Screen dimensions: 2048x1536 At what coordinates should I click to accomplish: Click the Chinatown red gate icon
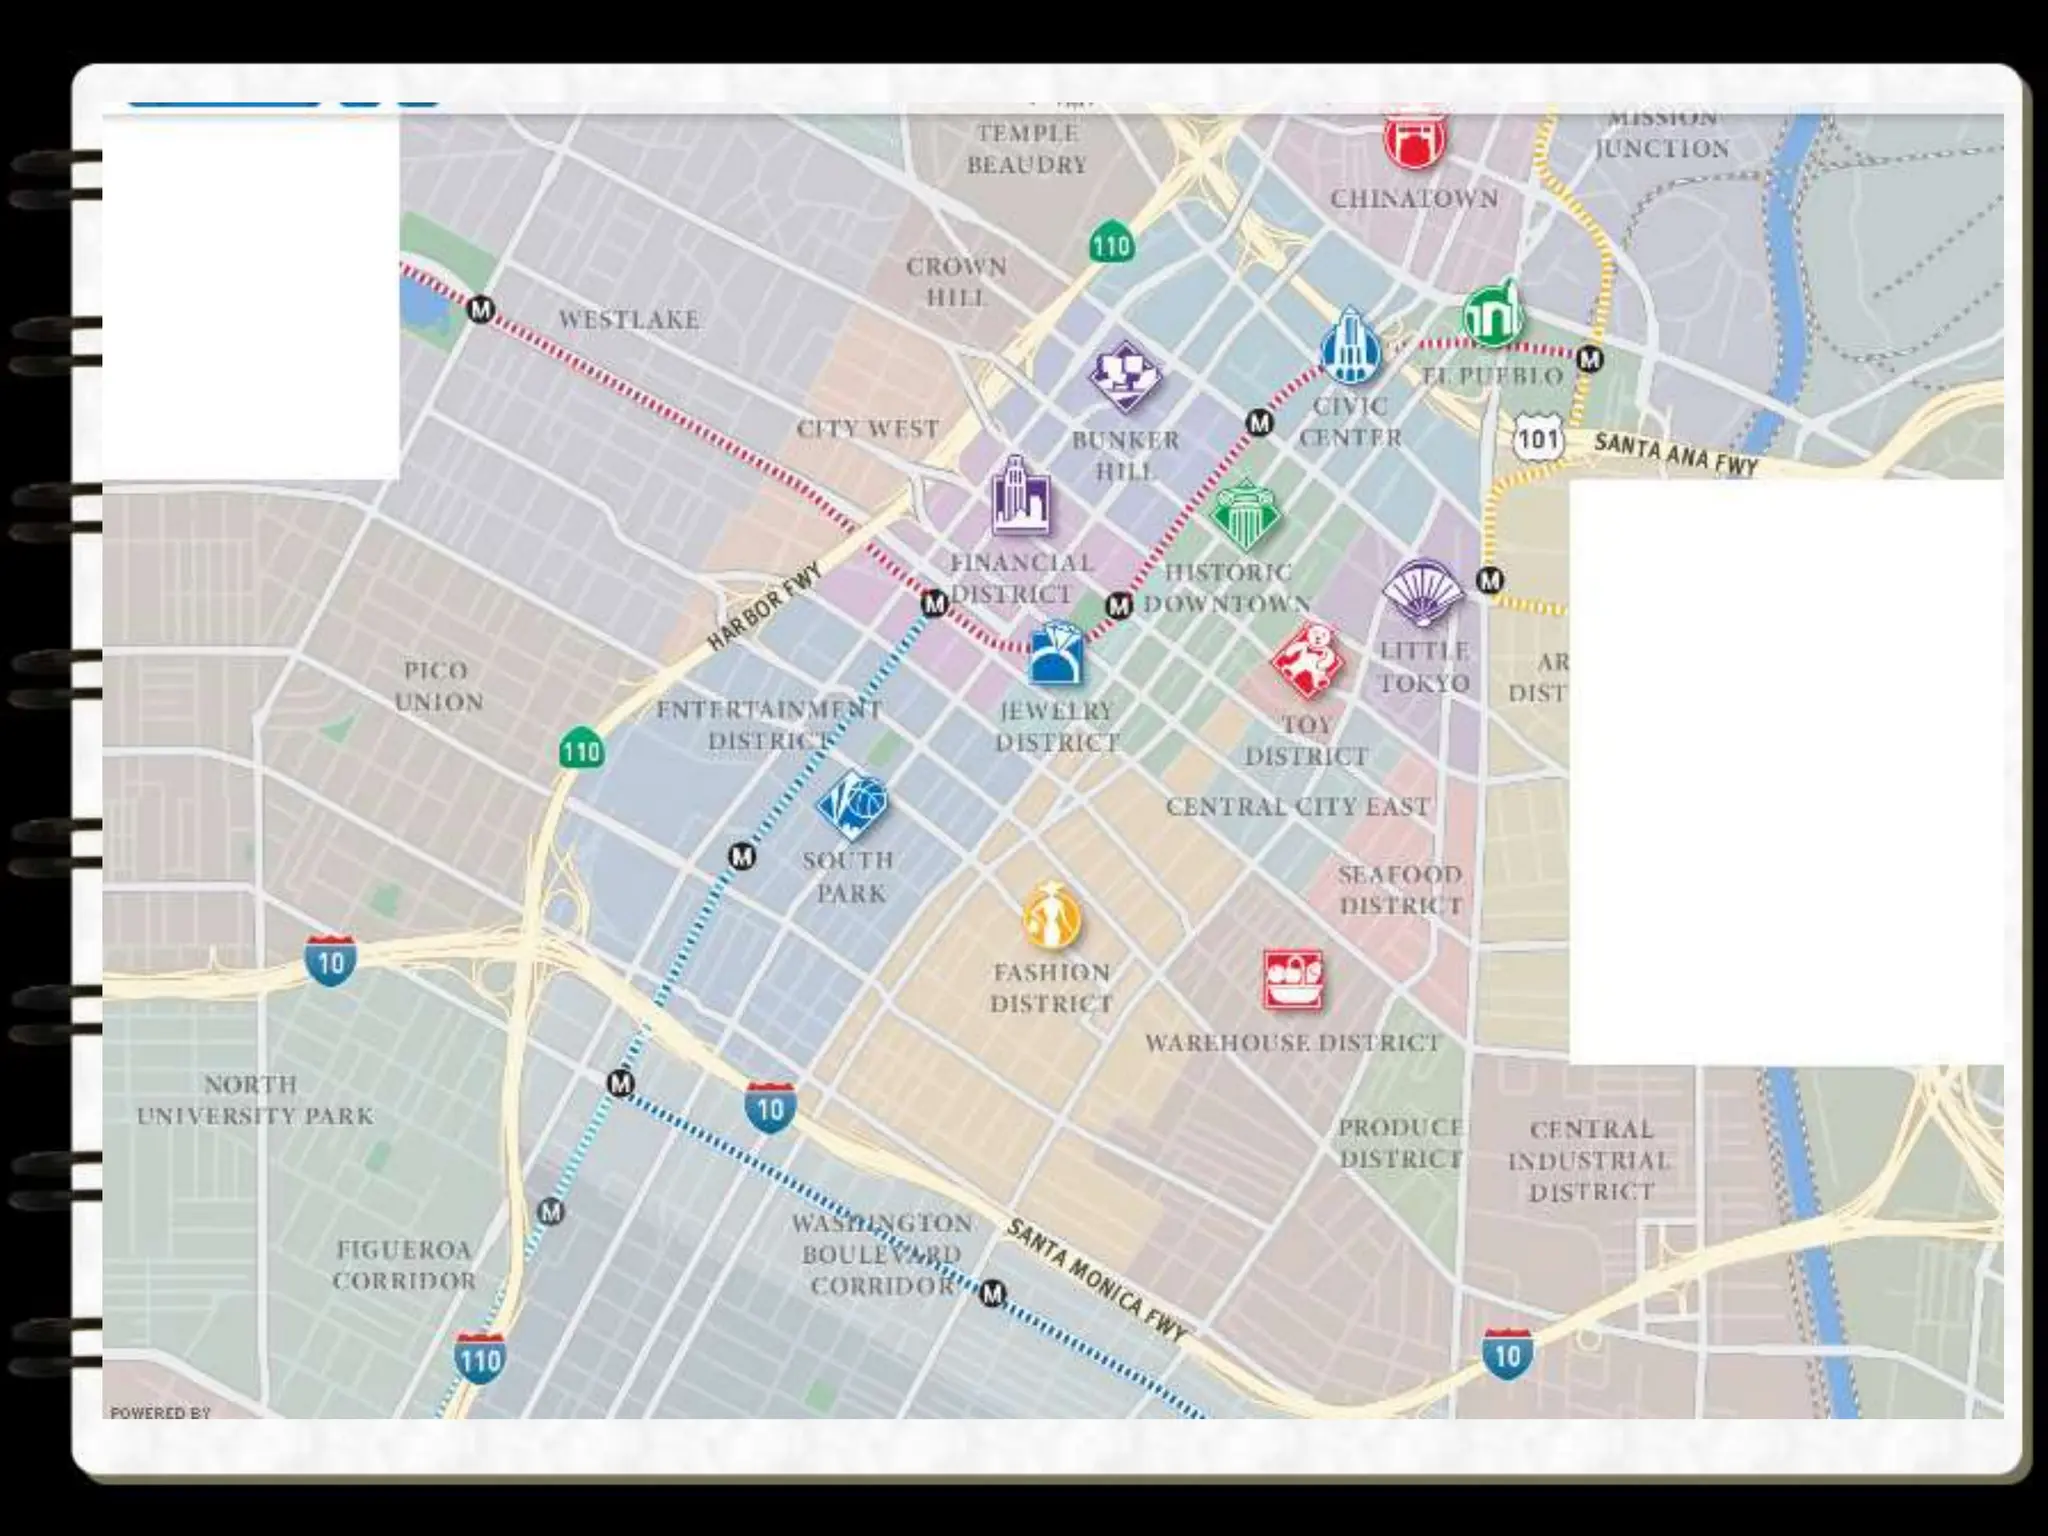tap(1415, 140)
